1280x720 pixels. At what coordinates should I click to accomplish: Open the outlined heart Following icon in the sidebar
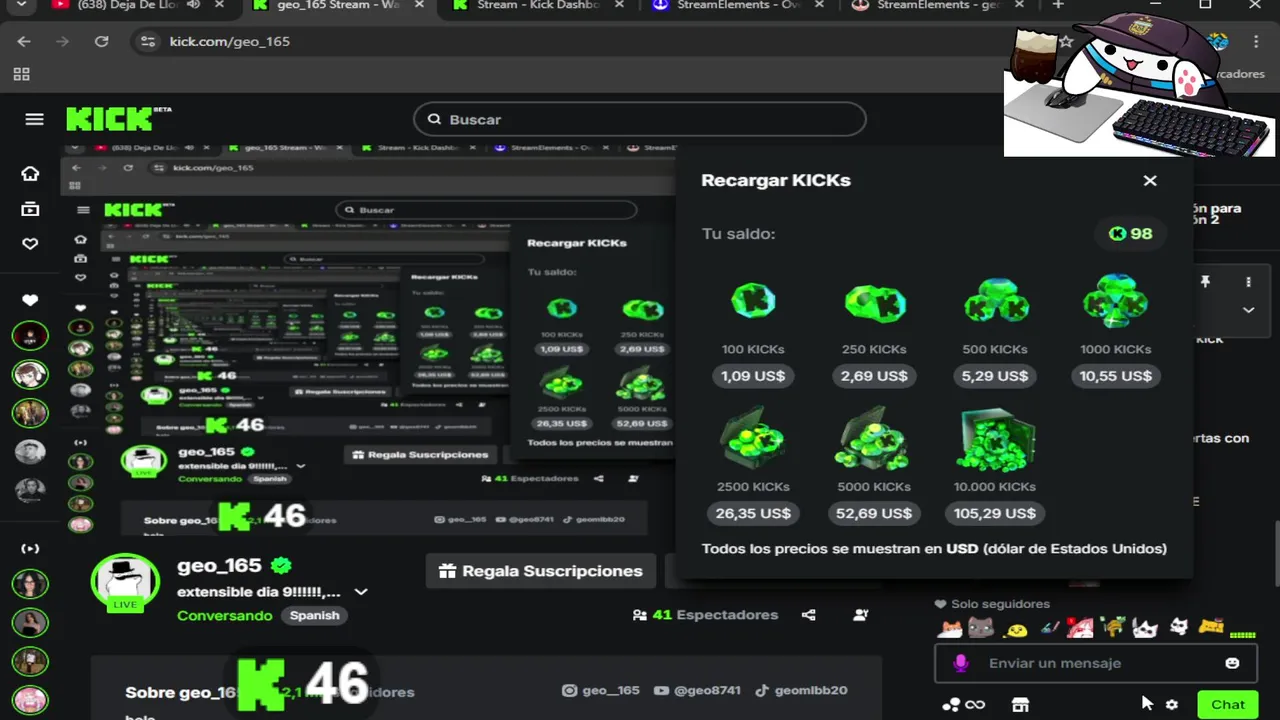point(30,244)
